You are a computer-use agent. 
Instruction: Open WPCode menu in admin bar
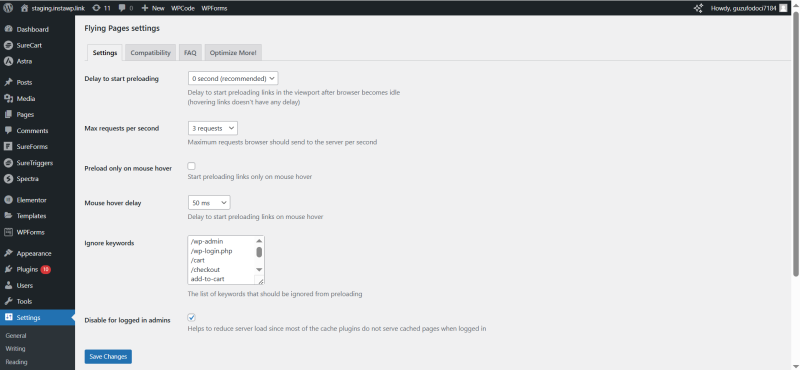(x=183, y=8)
